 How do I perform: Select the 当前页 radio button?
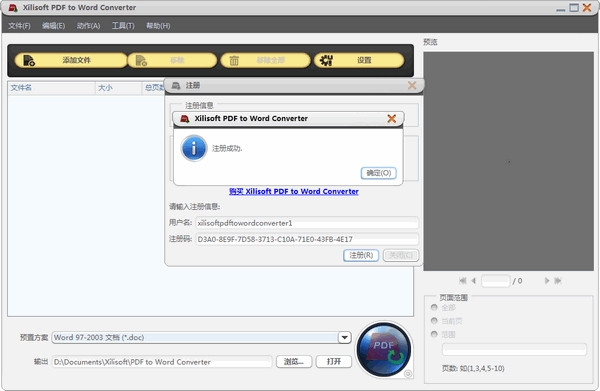click(434, 321)
